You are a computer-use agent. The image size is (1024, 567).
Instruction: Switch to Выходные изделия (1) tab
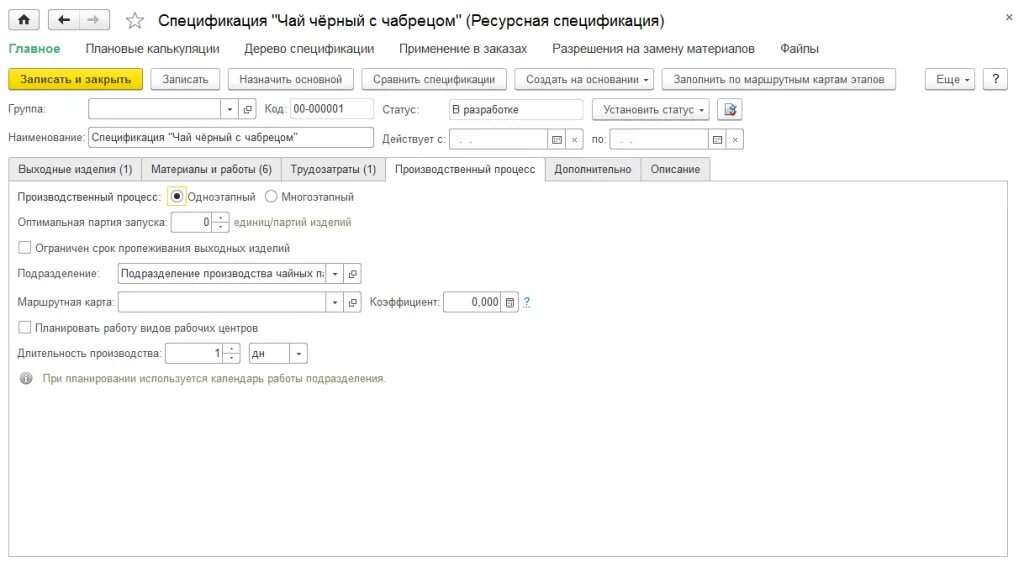75,169
